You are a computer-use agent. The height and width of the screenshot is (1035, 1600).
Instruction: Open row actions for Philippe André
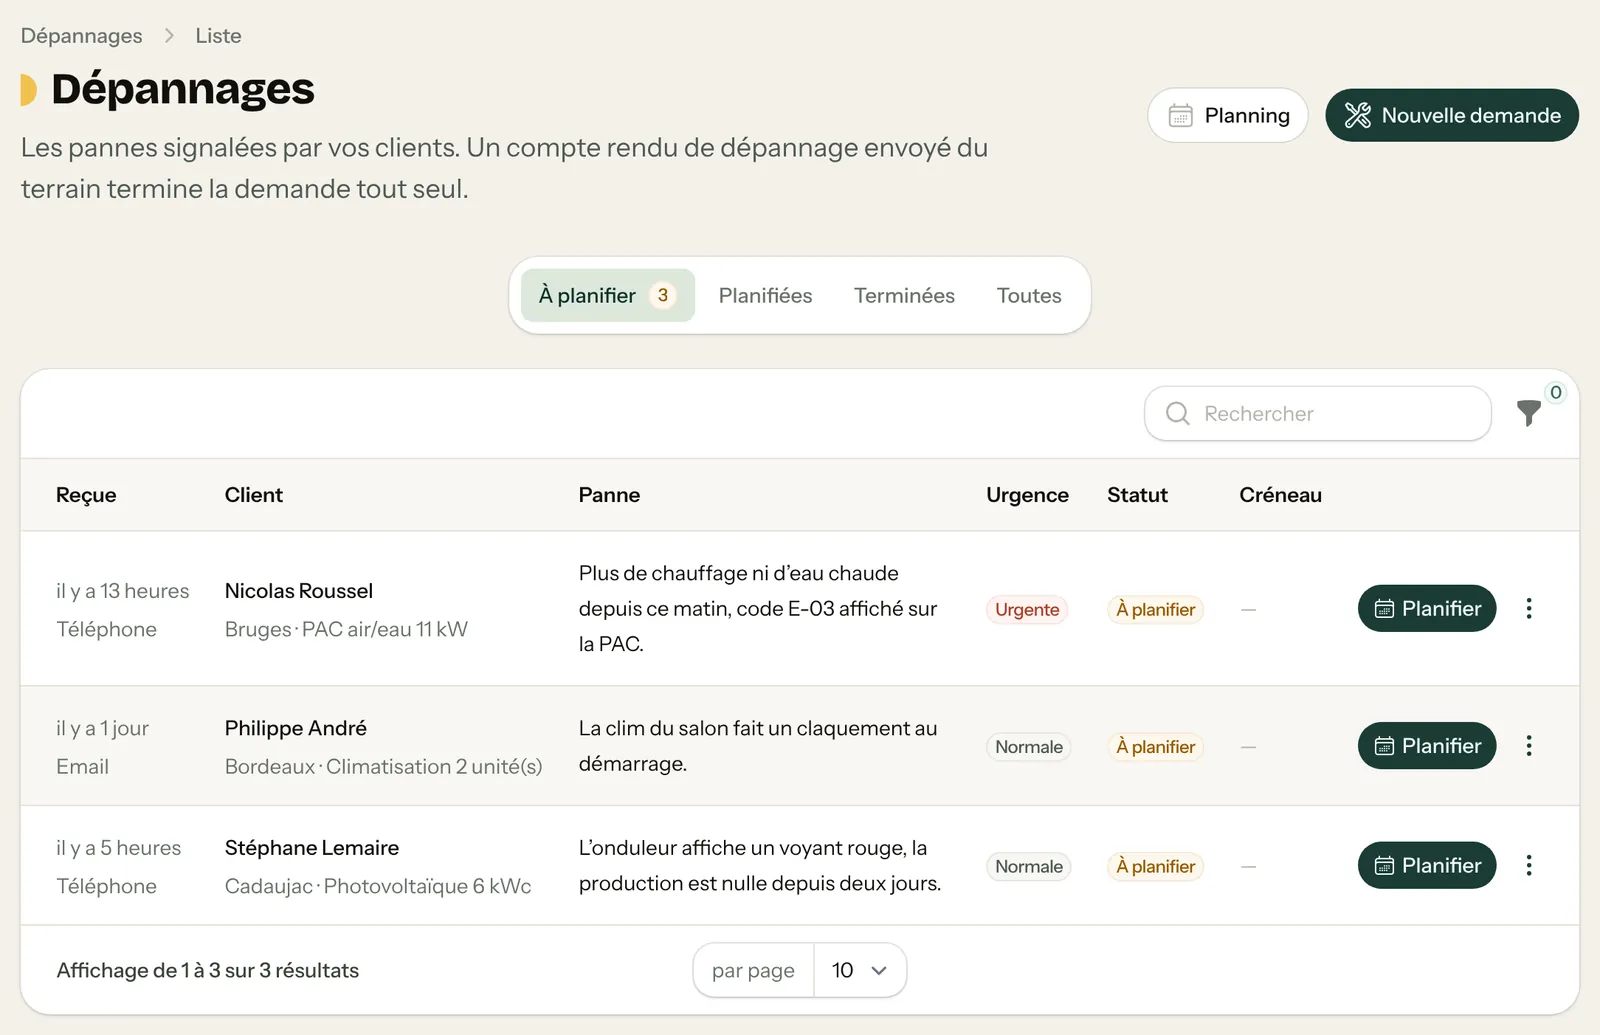[x=1529, y=746]
